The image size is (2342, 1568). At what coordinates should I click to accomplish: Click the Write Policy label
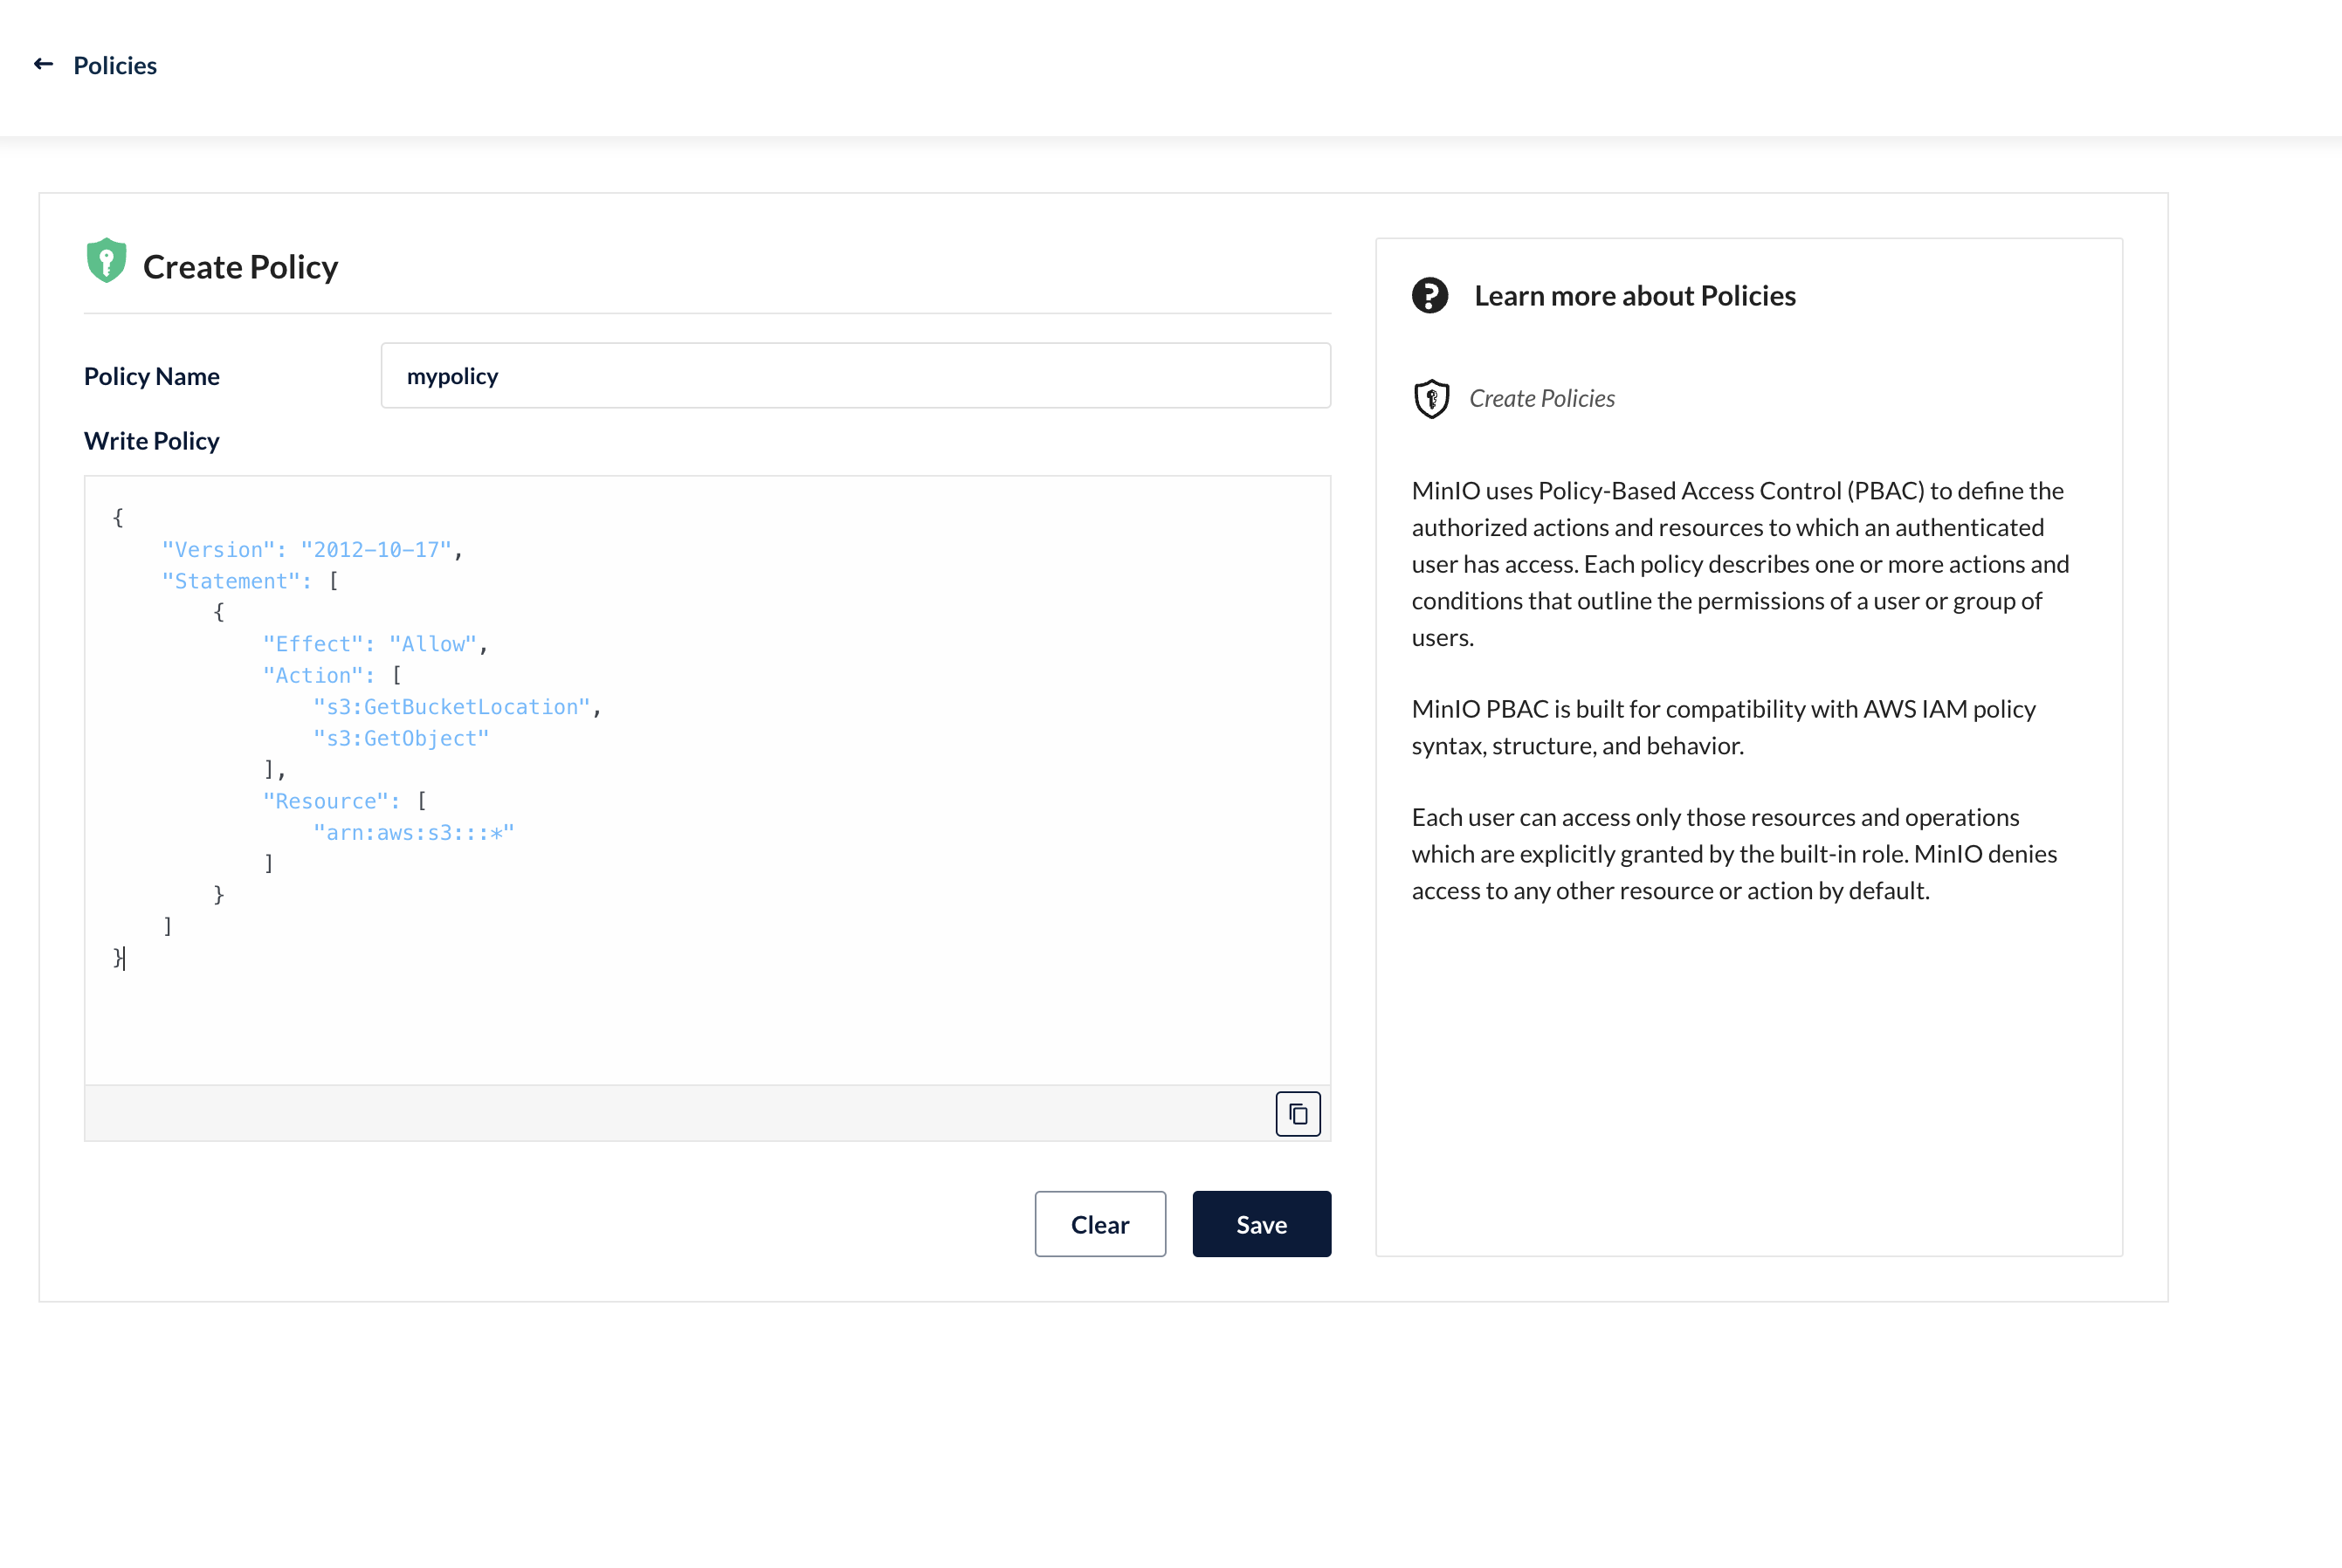tap(152, 441)
